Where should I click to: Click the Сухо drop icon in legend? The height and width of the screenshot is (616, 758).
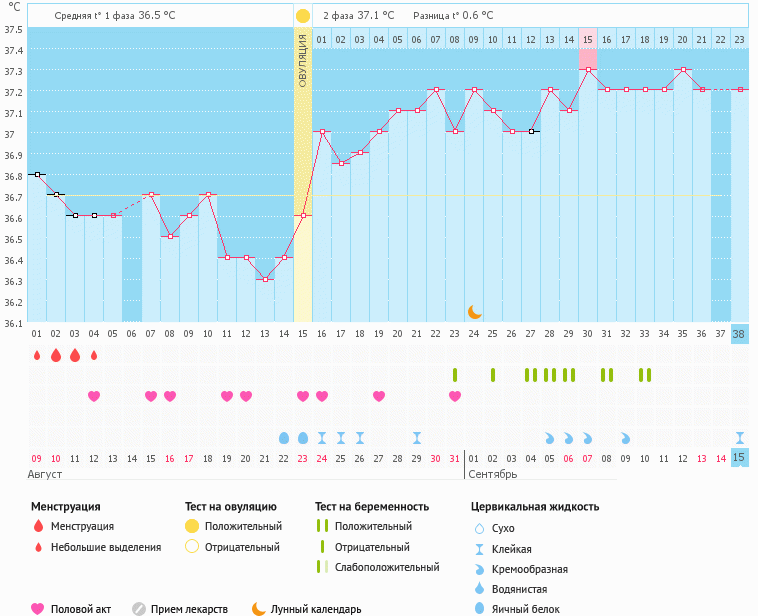coord(478,528)
